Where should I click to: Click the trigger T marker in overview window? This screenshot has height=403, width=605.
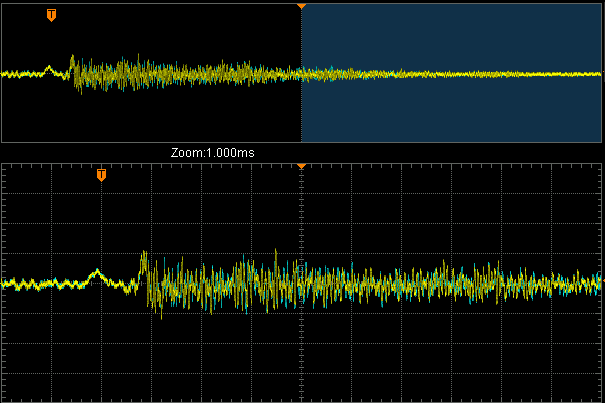(x=51, y=15)
